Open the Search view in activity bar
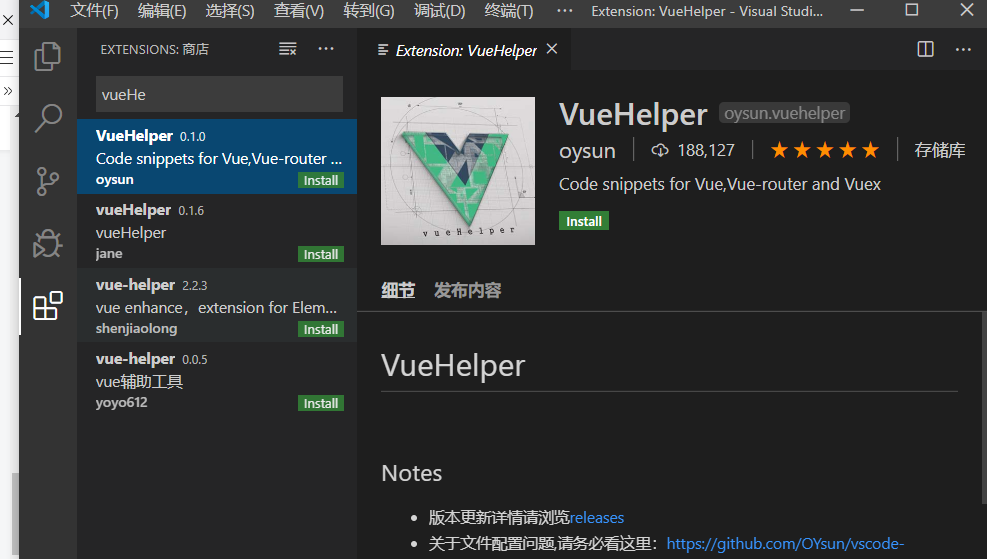Viewport: 987px width, 559px height. [48, 118]
